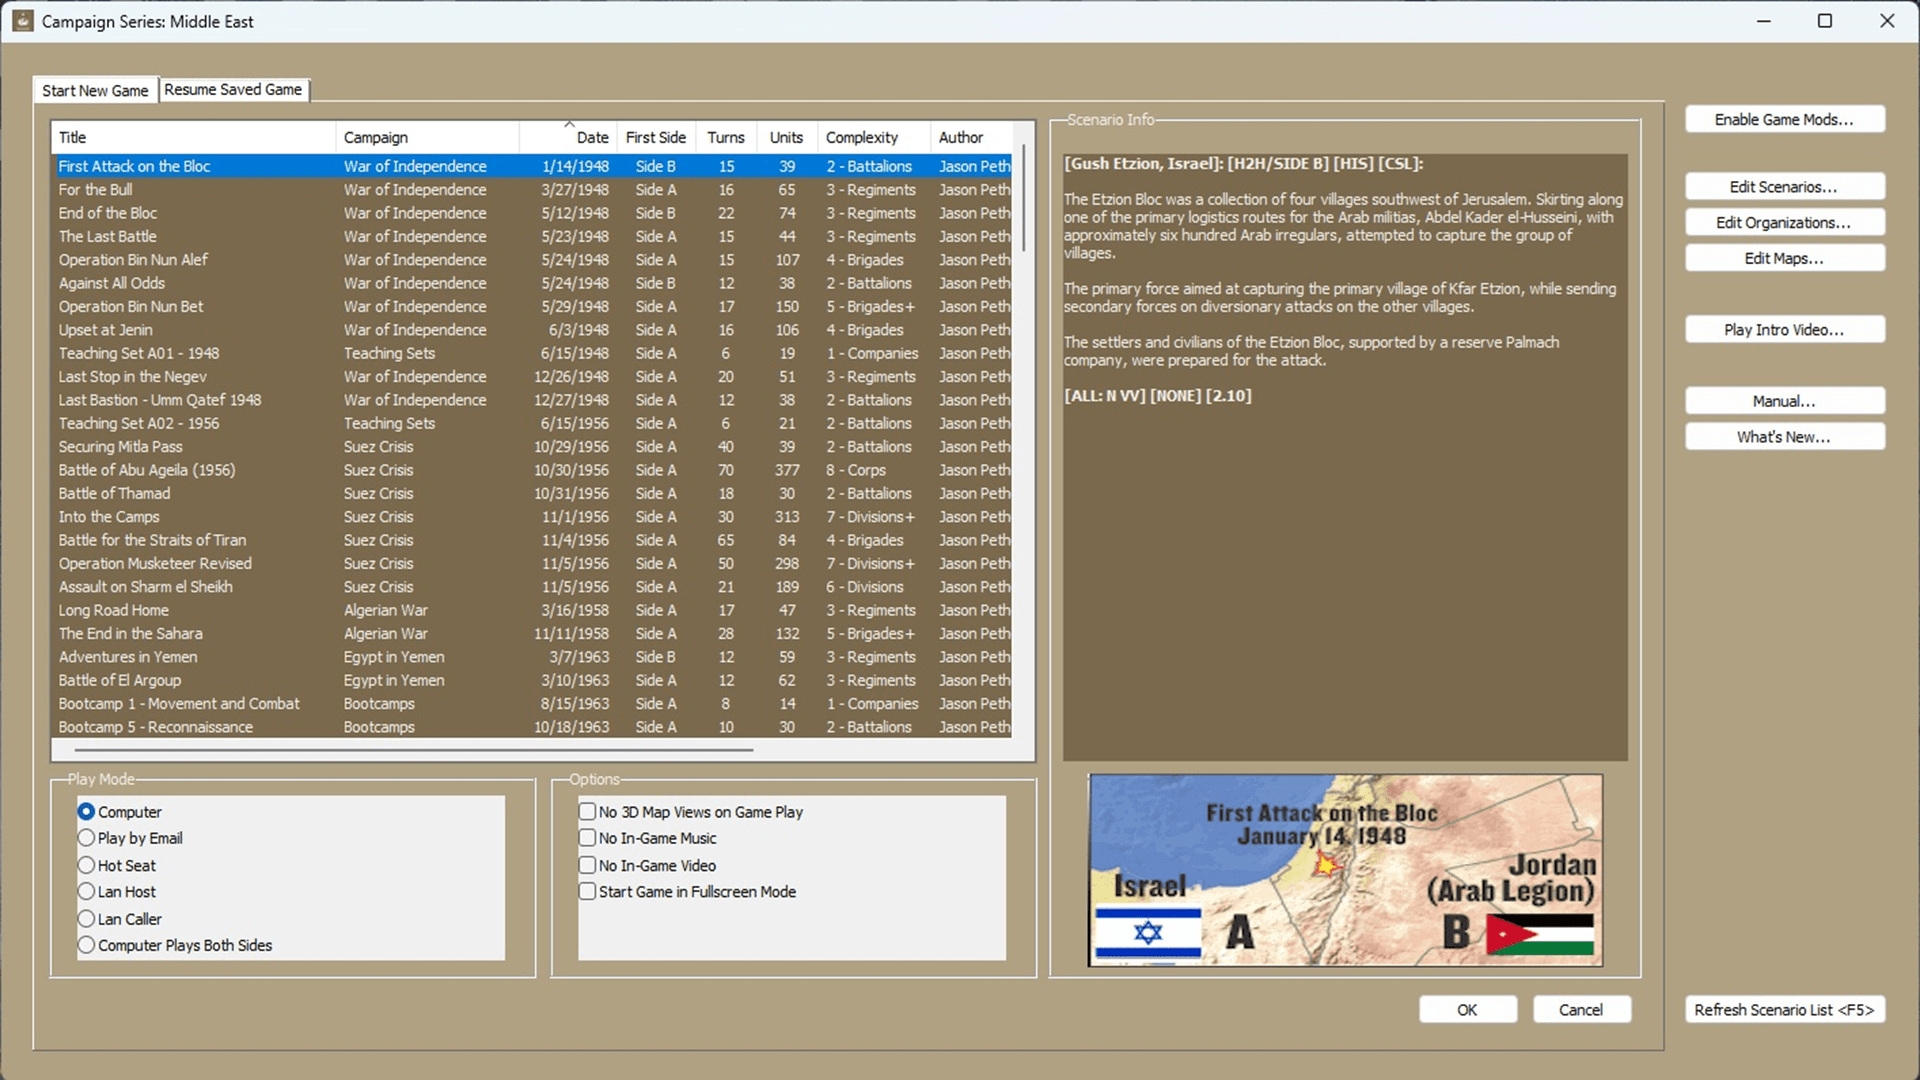Image resolution: width=1920 pixels, height=1080 pixels.
Task: Check No 3D Map Views on Game Play
Action: point(588,811)
